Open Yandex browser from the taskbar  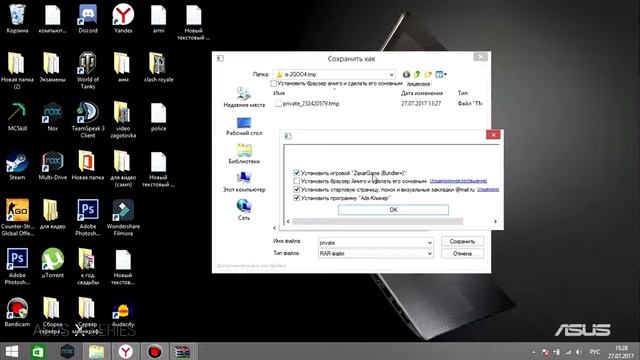(x=125, y=351)
